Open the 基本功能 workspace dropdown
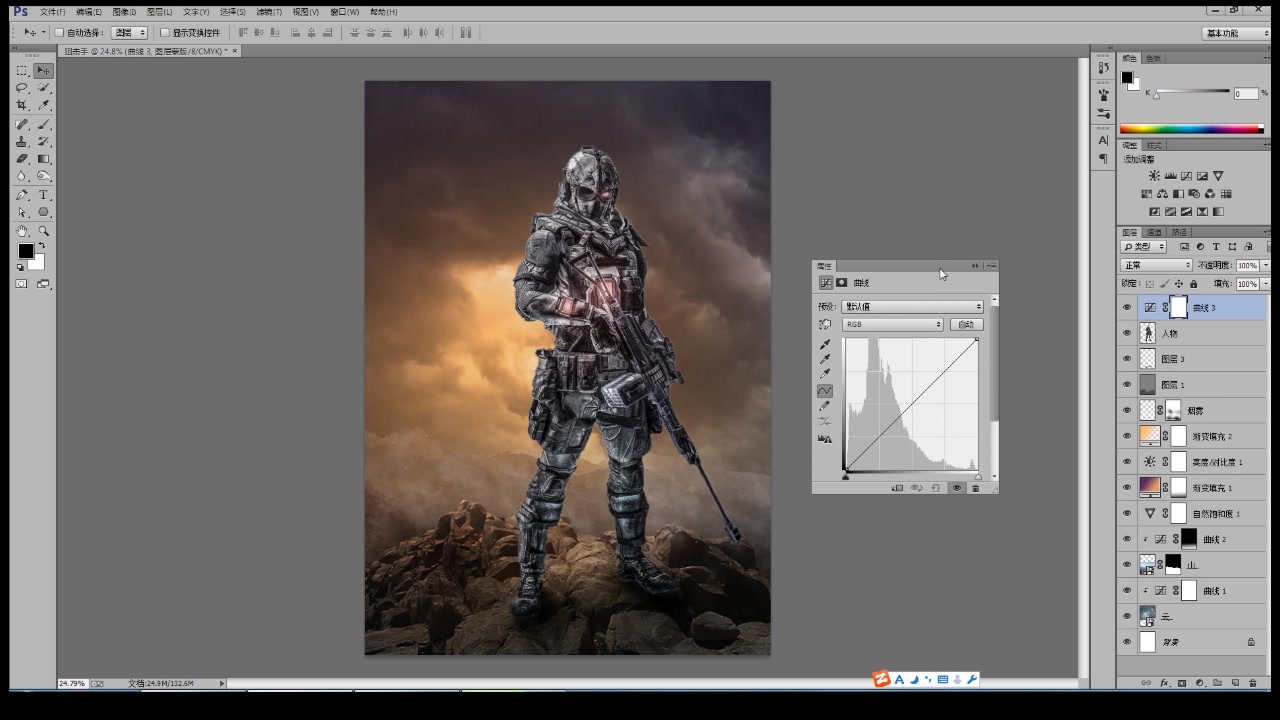Screen dimensions: 1280x720 point(1236,33)
